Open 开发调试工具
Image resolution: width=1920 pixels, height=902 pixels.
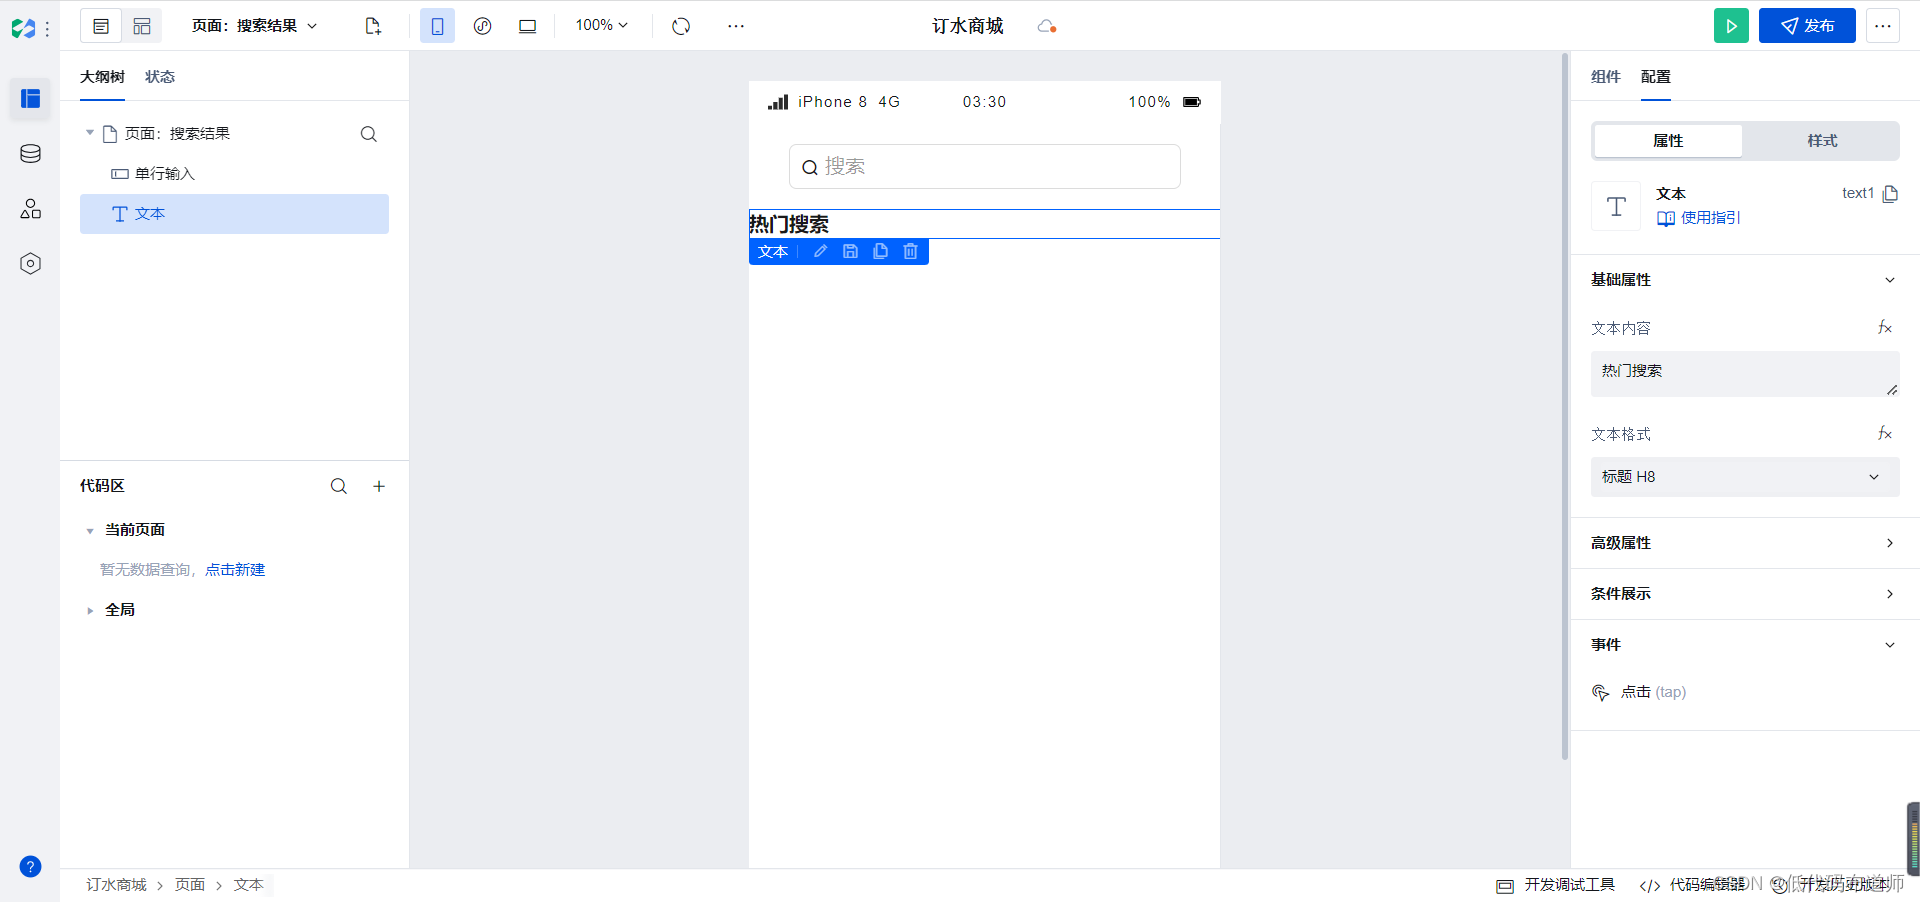click(1556, 885)
